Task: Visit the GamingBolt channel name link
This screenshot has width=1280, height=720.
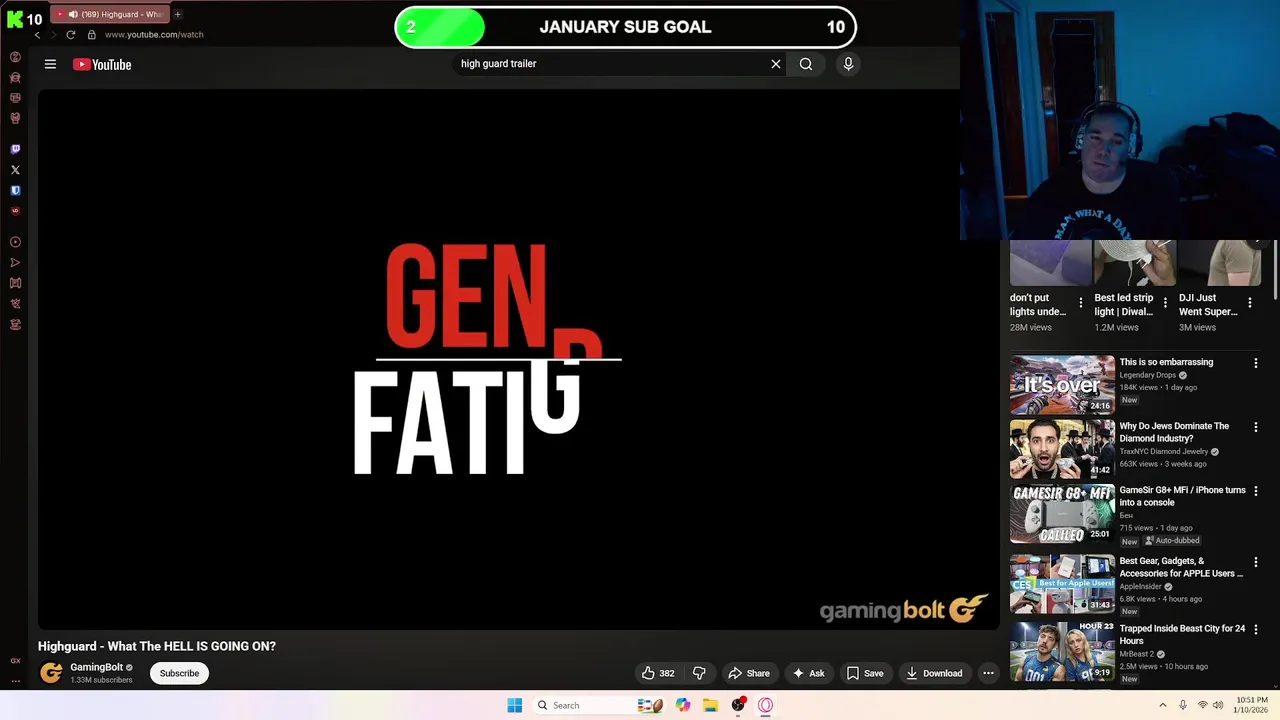Action: click(96, 667)
